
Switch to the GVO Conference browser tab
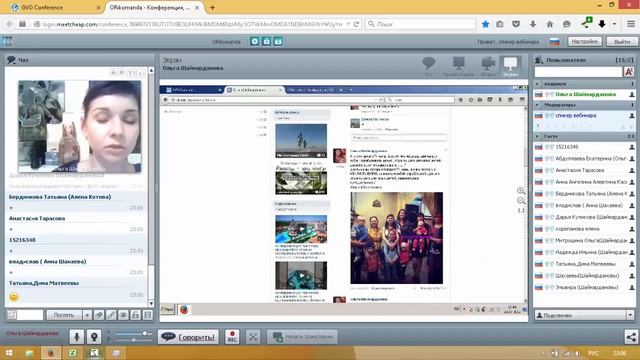point(55,7)
